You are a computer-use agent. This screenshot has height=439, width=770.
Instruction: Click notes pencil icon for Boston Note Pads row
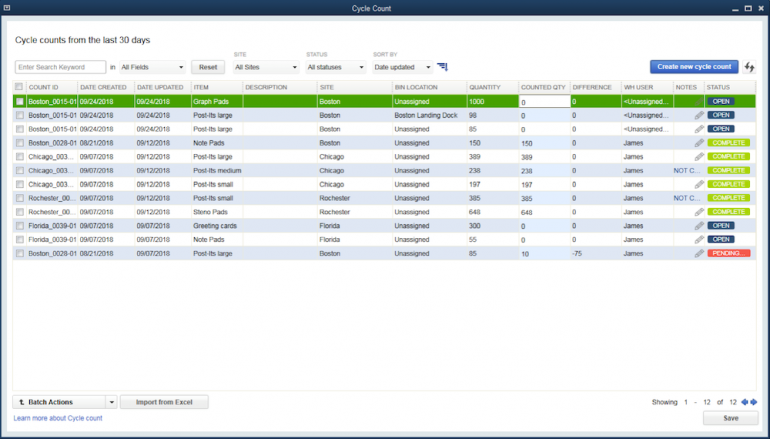[699, 143]
